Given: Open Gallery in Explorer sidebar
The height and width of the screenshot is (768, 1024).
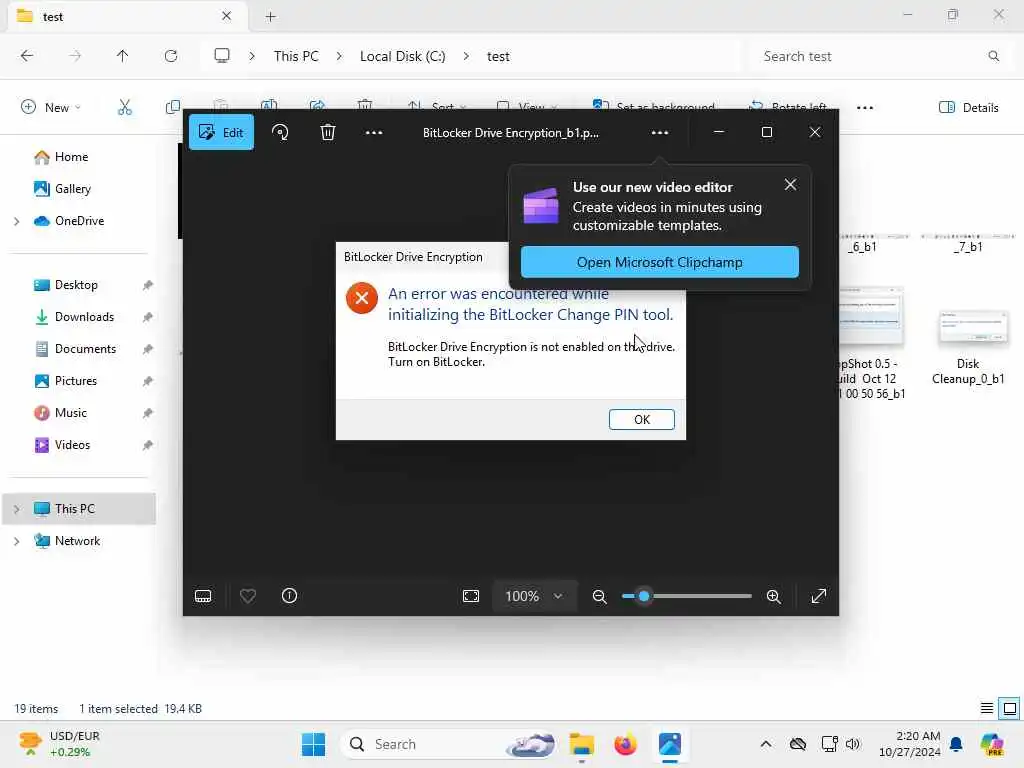Looking at the screenshot, I should click(72, 189).
